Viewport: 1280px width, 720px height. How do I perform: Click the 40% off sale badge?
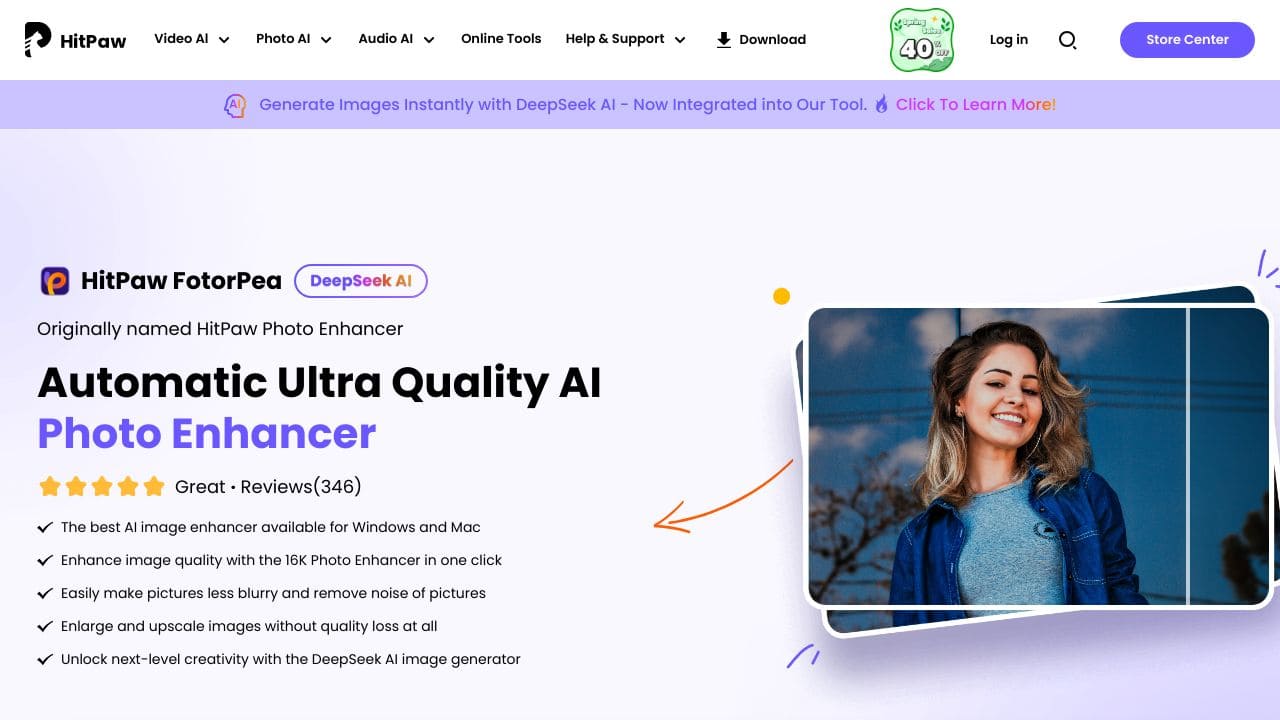click(x=922, y=40)
